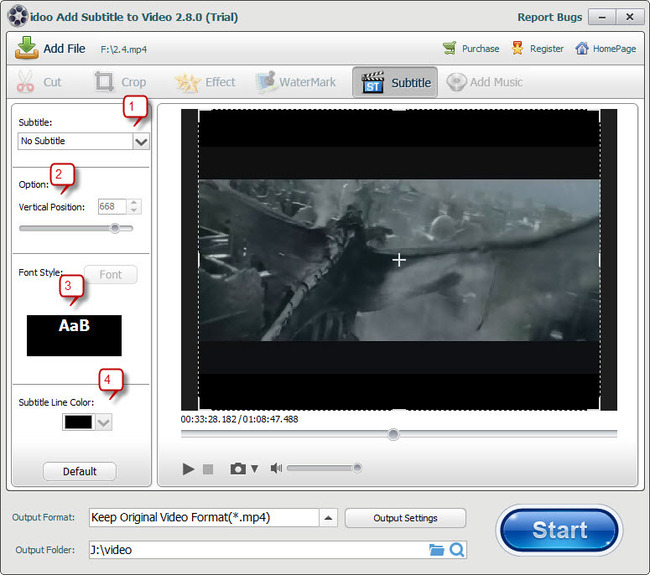Open the Report Bugs link
The height and width of the screenshot is (575, 650).
(549, 17)
